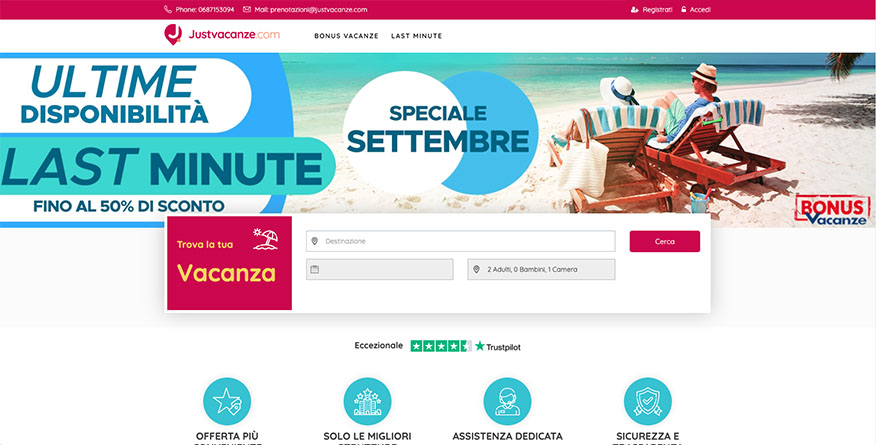Click the beach umbrella icon
Image resolution: width=876 pixels, height=445 pixels.
[265, 239]
